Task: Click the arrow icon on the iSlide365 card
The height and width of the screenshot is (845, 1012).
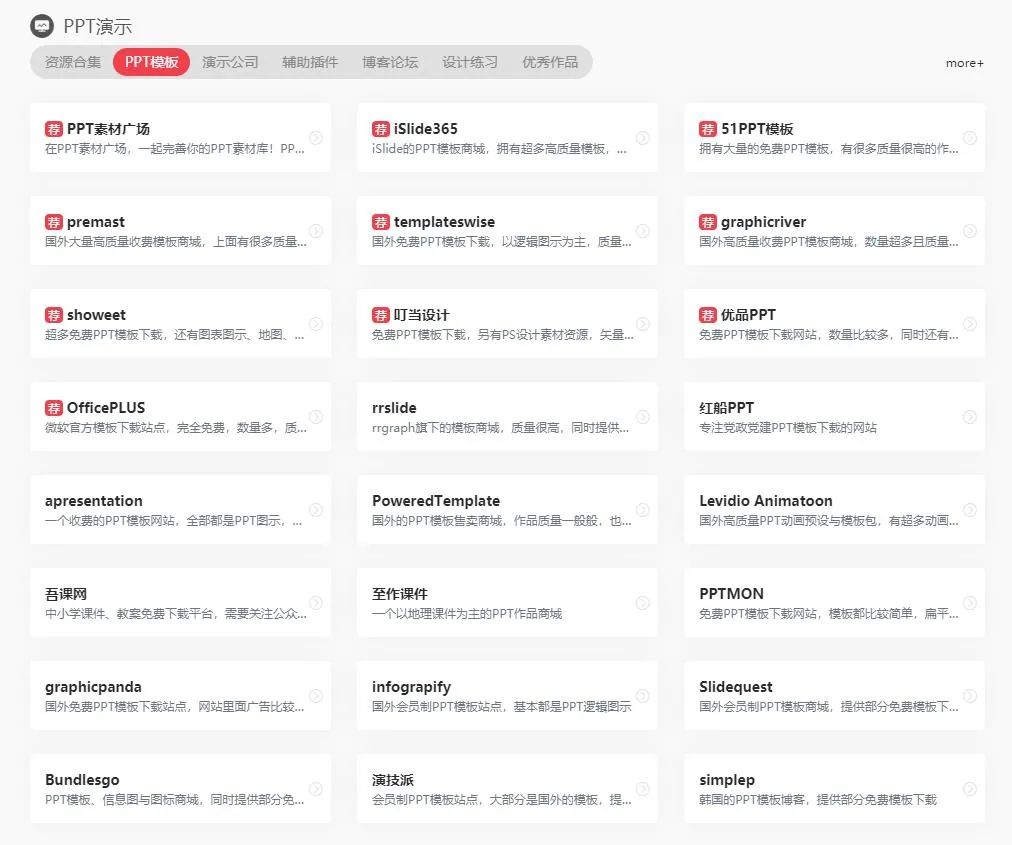Action: coord(643,137)
